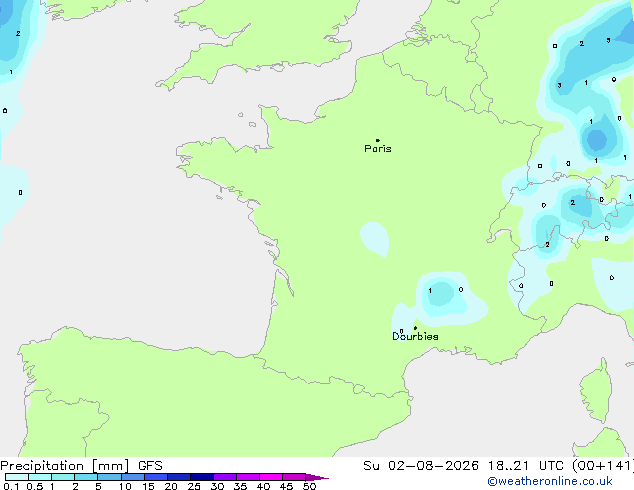Viewport: 634px width, 490px height.
Task: Open the weatheronline.co.uk copyright link
Action: click(550, 481)
